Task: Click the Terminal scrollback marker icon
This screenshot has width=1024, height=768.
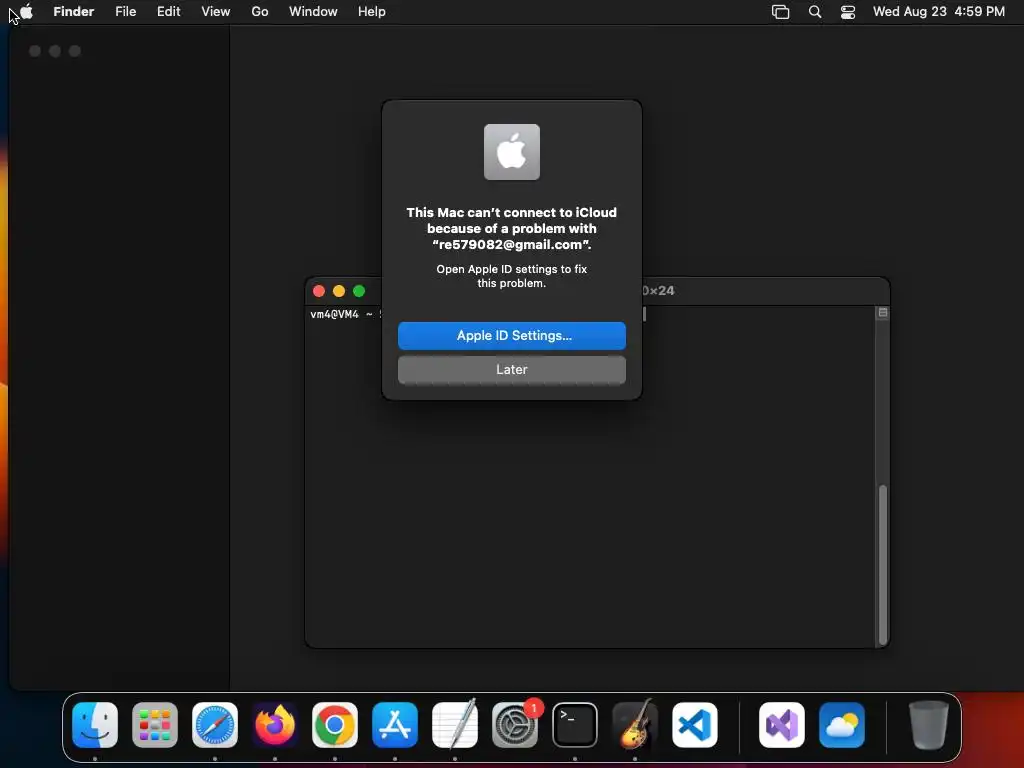Action: (883, 313)
